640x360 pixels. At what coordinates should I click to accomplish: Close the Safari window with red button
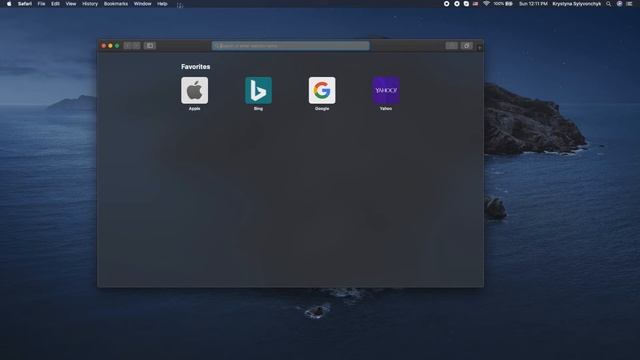point(104,46)
